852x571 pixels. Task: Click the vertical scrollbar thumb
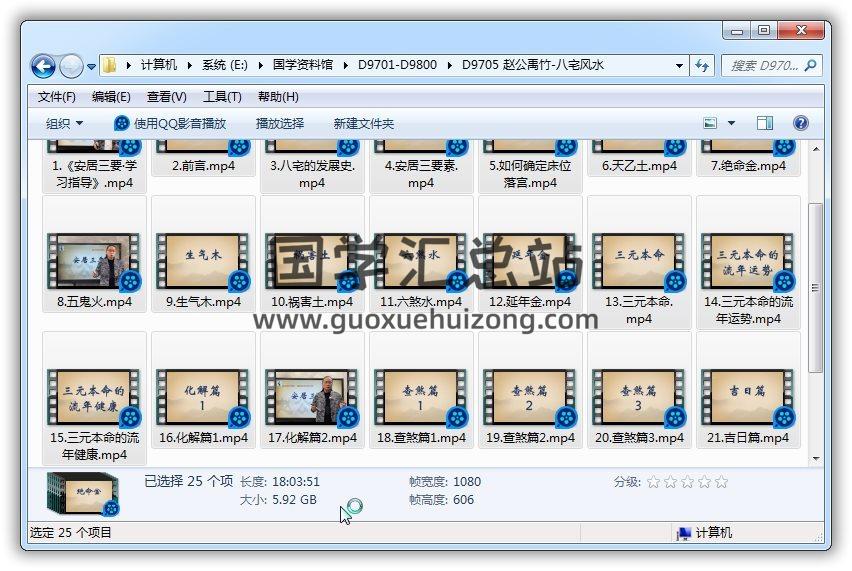816,288
